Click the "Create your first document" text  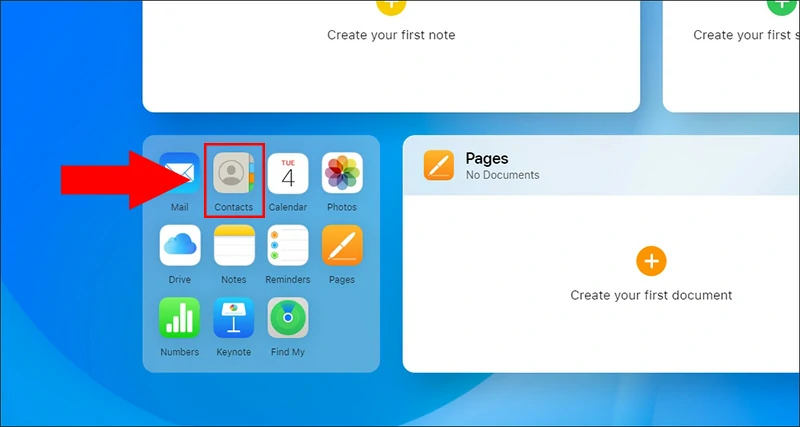[651, 295]
